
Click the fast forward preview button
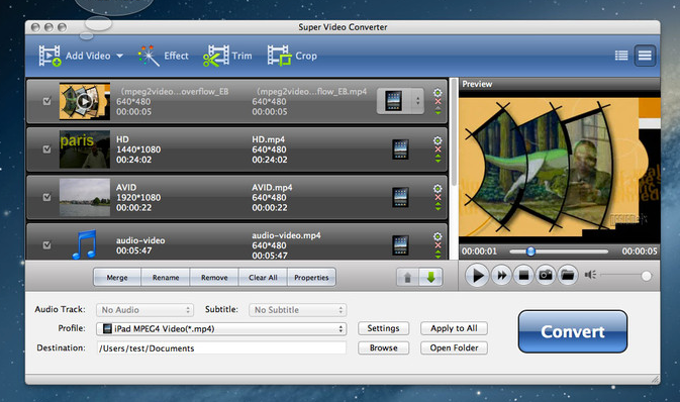click(x=501, y=275)
